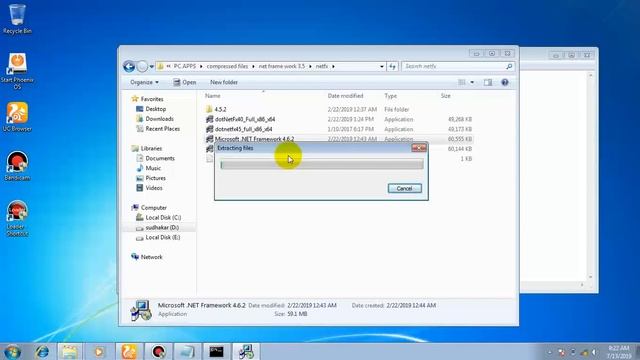Expand the chevron after compressed files breadcrumb
Viewport: 640px width, 360px height.
point(253,66)
